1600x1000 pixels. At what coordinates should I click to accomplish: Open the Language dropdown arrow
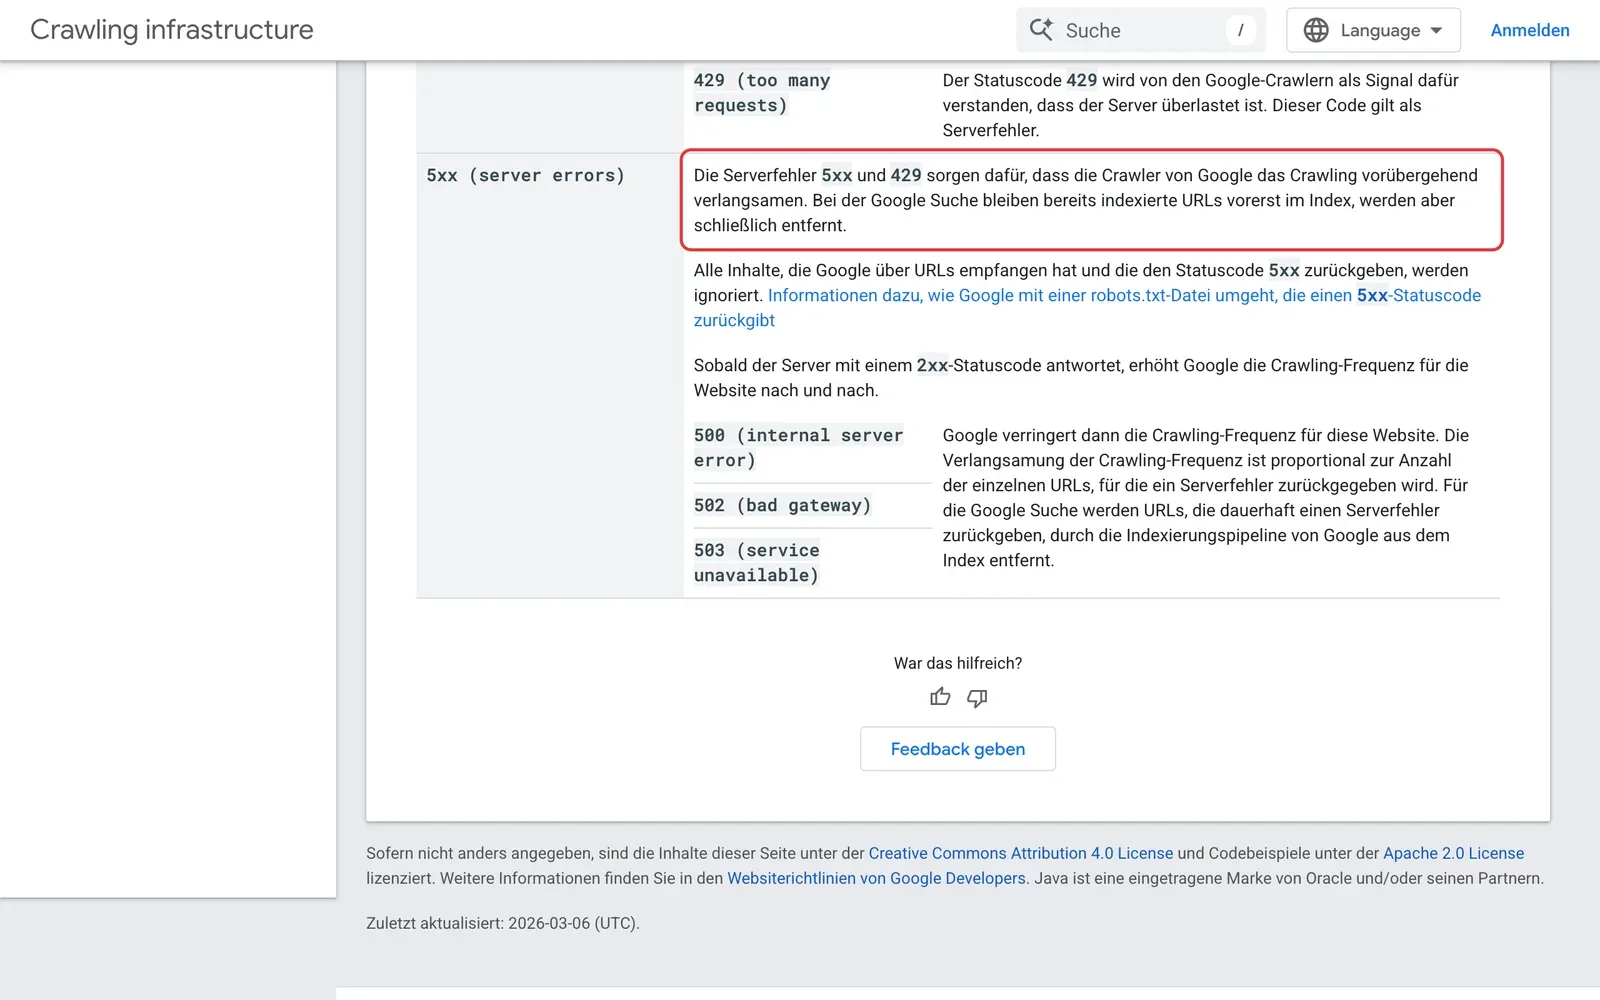pos(1437,30)
